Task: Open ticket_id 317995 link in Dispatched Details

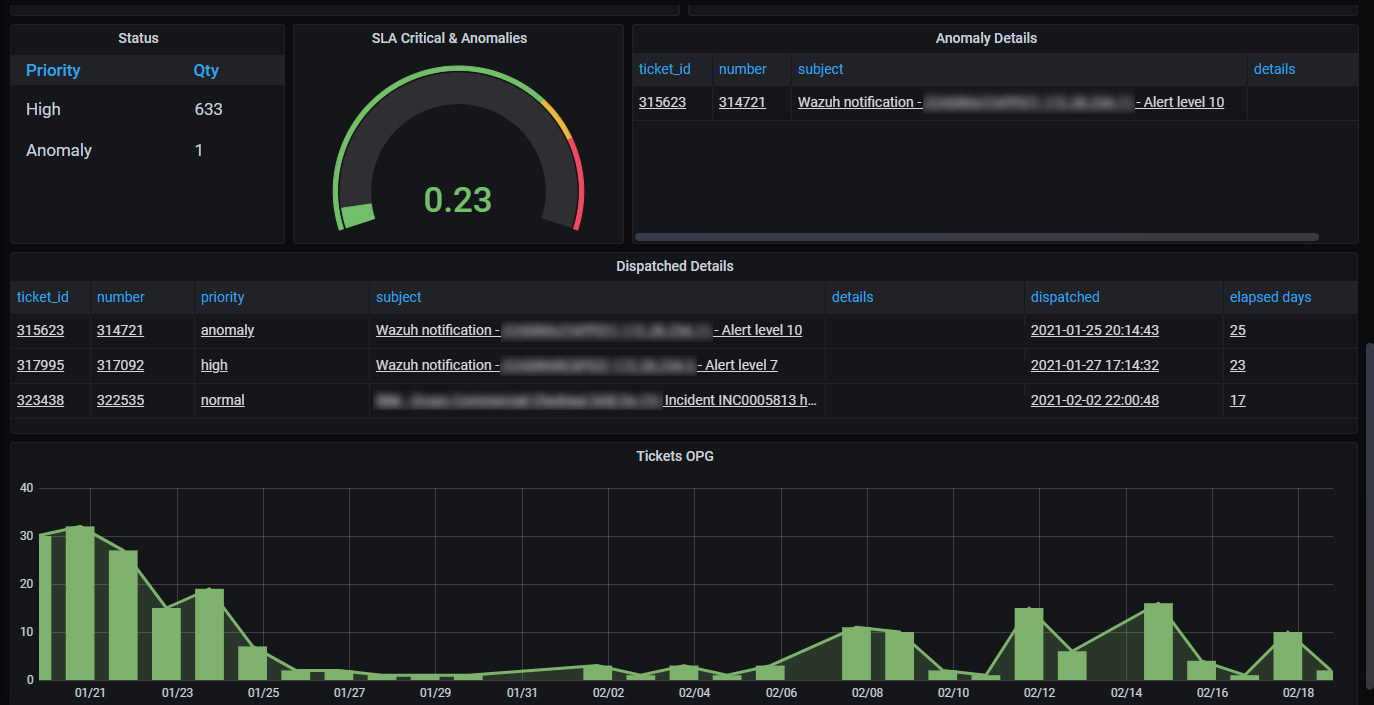Action: coord(40,365)
